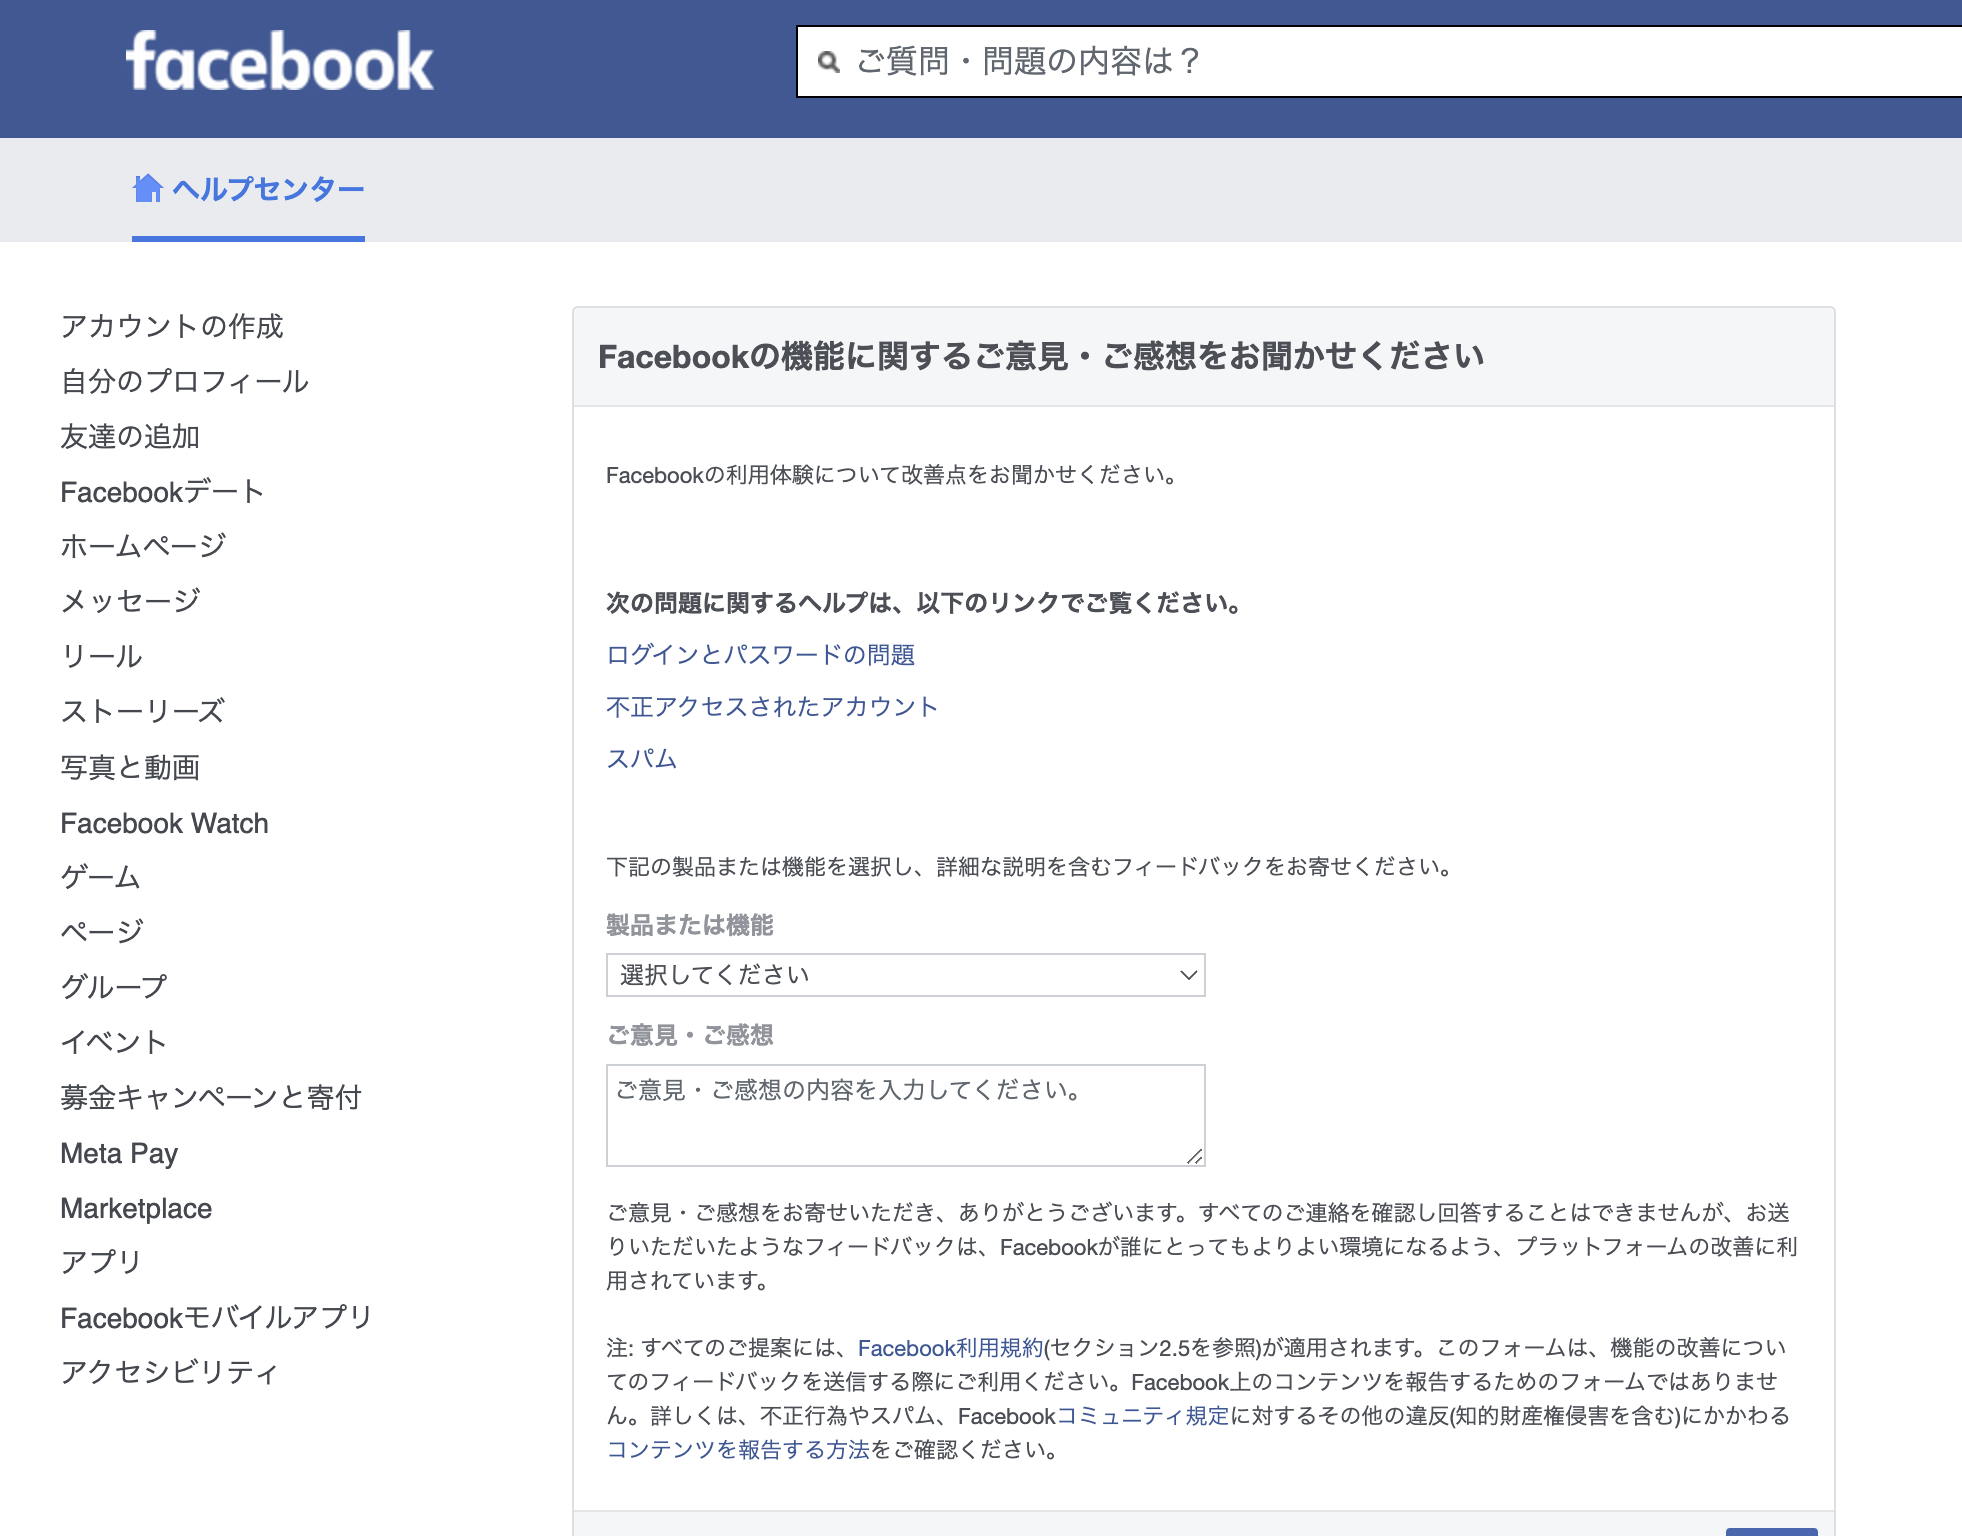Expand the 製品または機能 dropdown

click(906, 975)
